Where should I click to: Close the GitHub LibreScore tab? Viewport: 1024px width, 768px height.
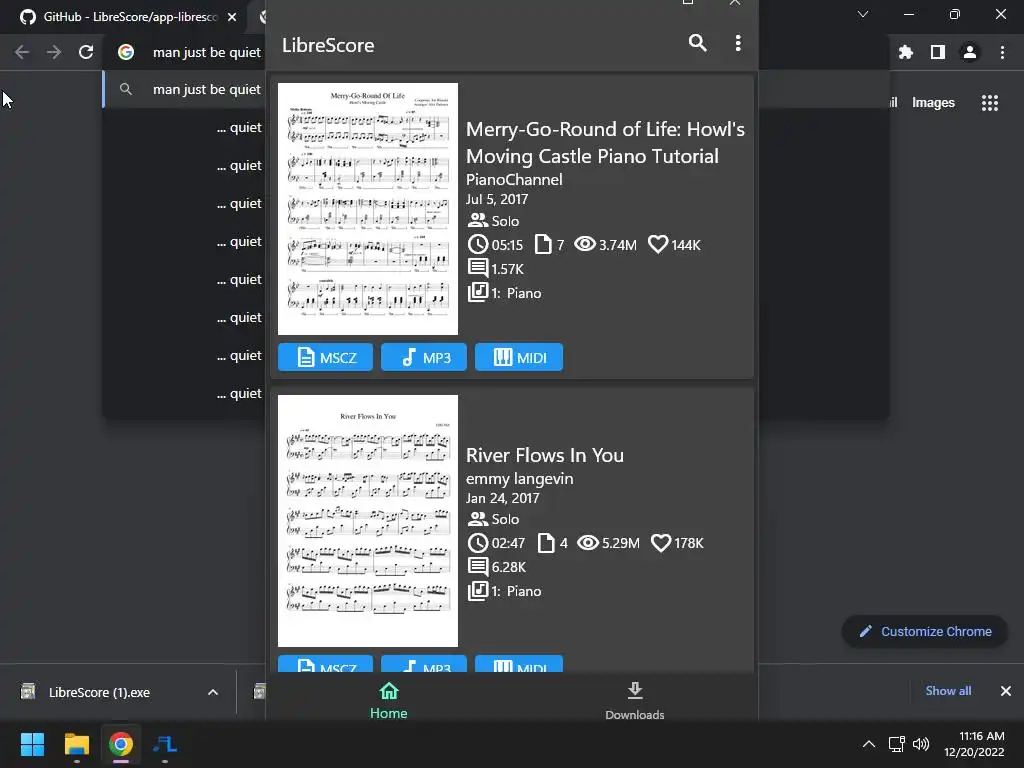coord(232,17)
